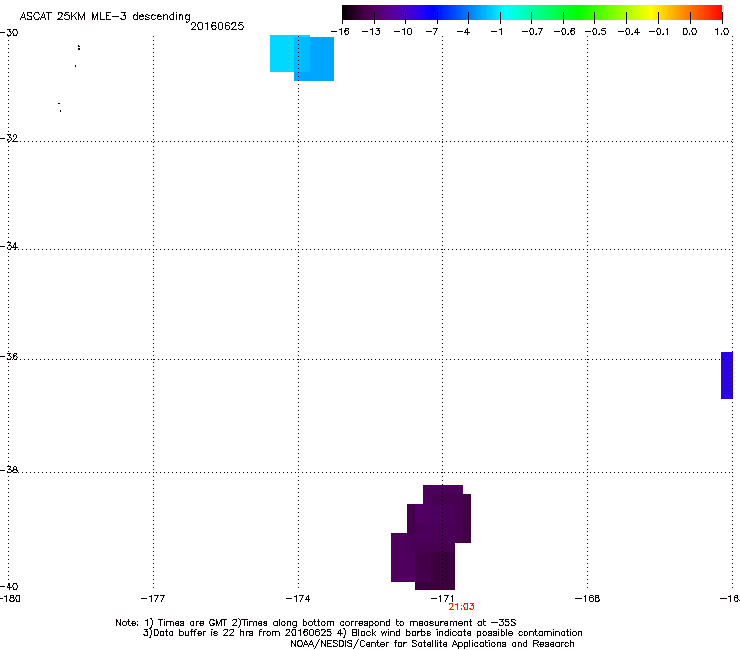This screenshot has width=740, height=650.
Task: Click the -16 color scale label
Action: (x=340, y=32)
